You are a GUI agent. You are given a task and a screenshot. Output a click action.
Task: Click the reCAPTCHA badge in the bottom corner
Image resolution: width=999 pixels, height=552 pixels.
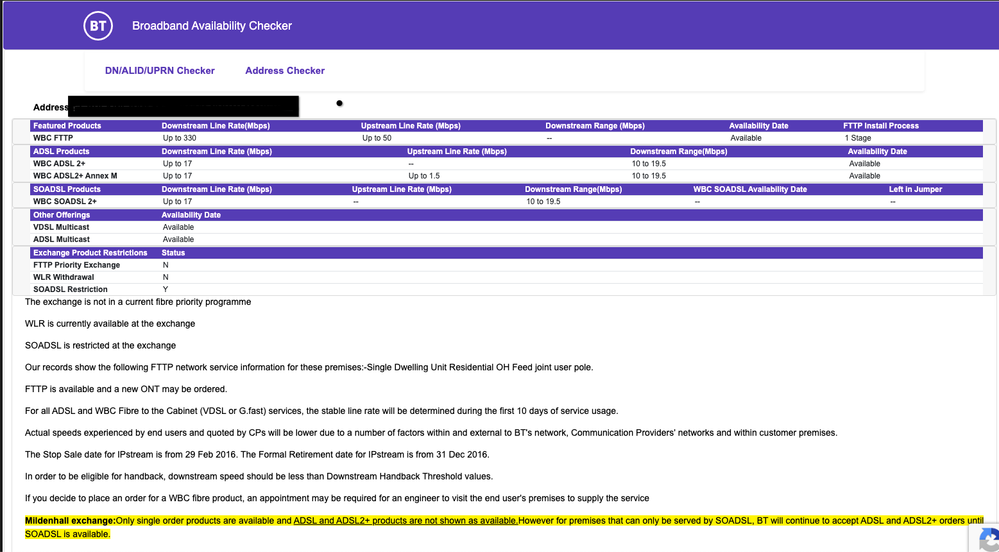coord(985,538)
